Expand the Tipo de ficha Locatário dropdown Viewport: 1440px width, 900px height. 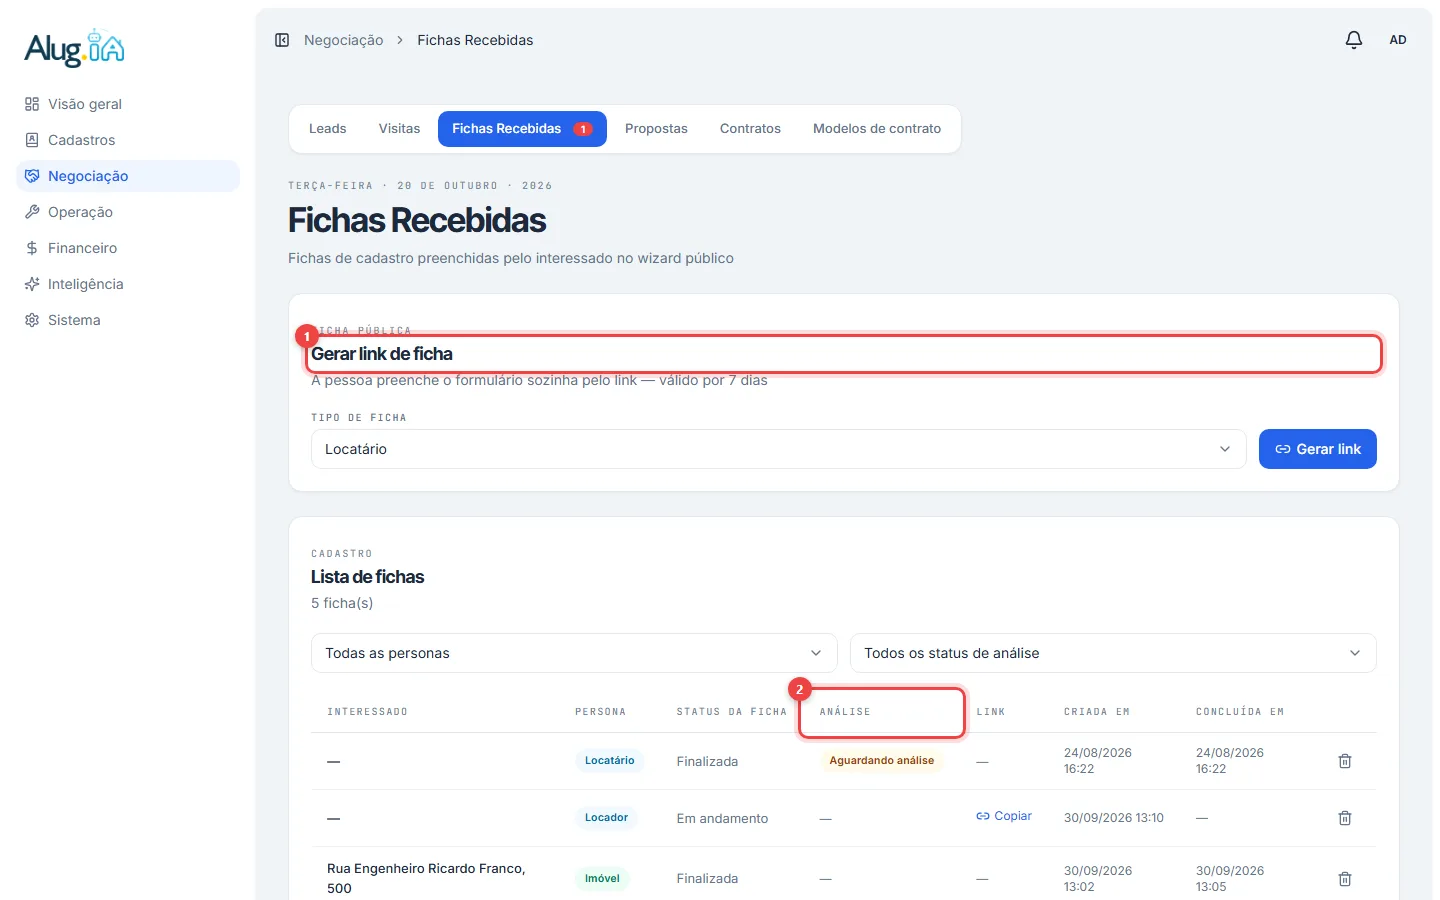778,449
